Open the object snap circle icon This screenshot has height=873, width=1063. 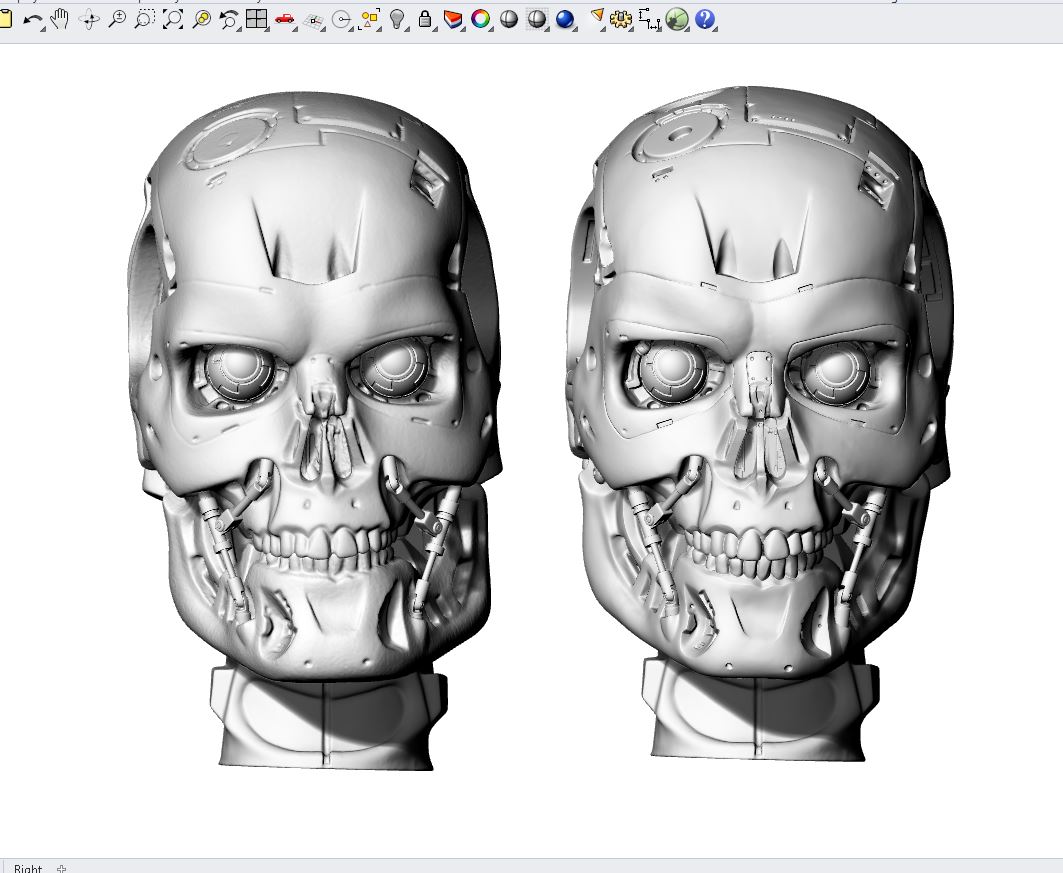pos(342,20)
